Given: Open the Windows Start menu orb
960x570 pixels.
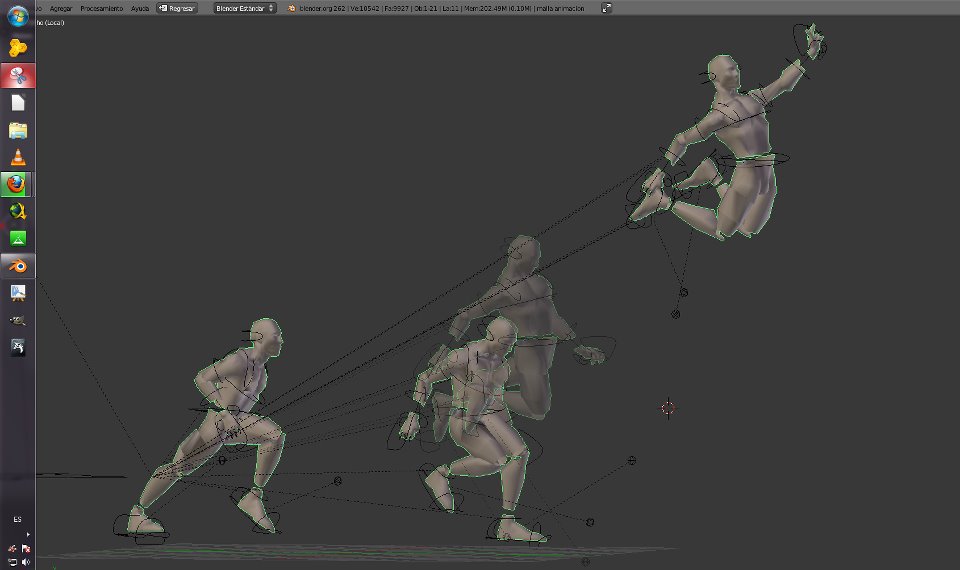Looking at the screenshot, I should coord(17,17).
